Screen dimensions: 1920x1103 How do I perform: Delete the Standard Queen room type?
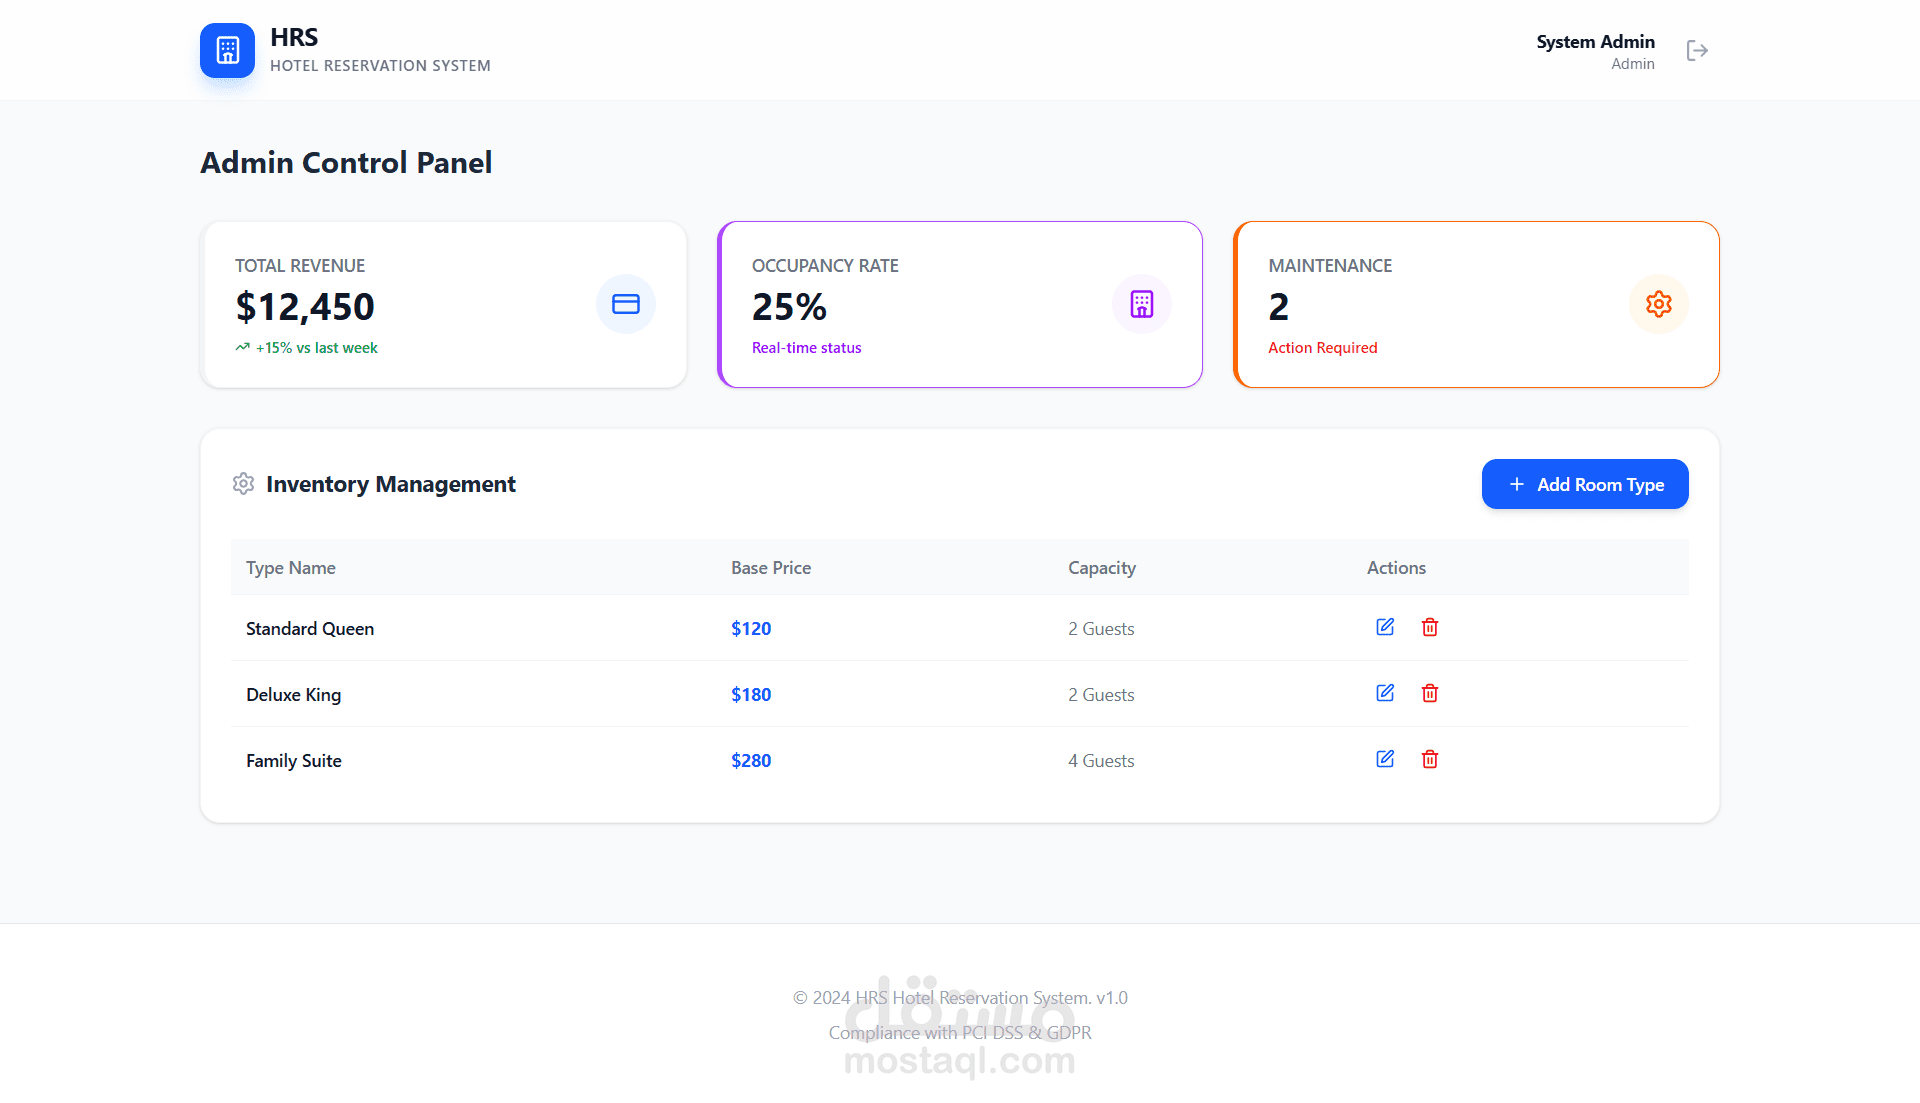click(1430, 627)
